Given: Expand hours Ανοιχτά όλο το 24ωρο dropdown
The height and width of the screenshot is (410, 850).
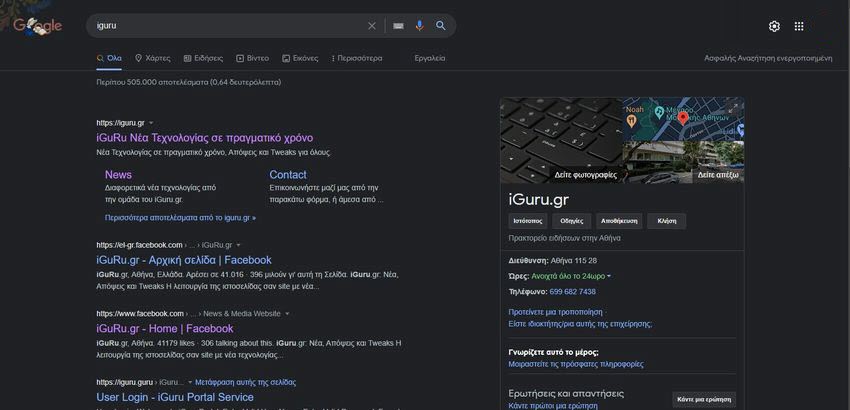Looking at the screenshot, I should 571,276.
